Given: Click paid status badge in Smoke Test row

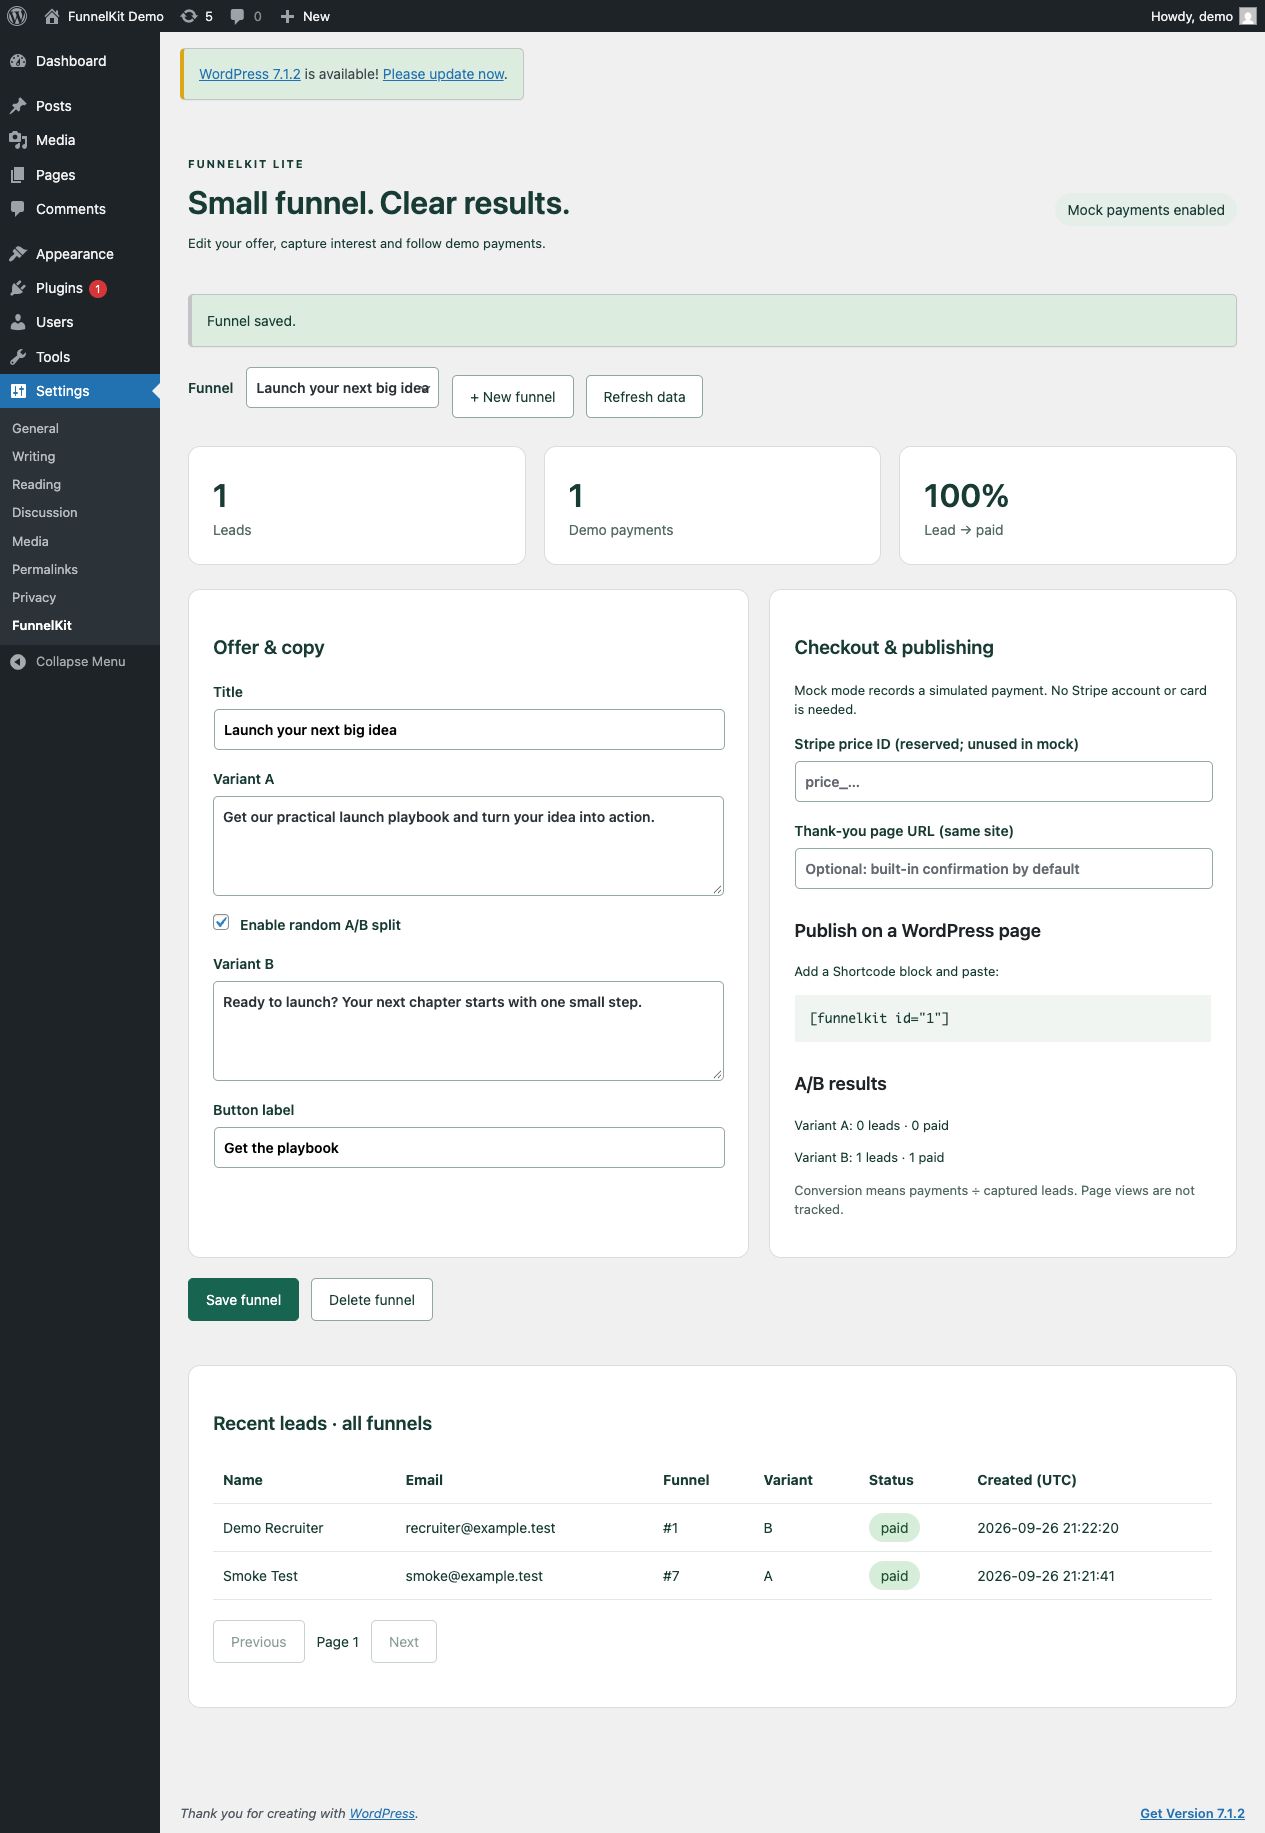Looking at the screenshot, I should [894, 1576].
